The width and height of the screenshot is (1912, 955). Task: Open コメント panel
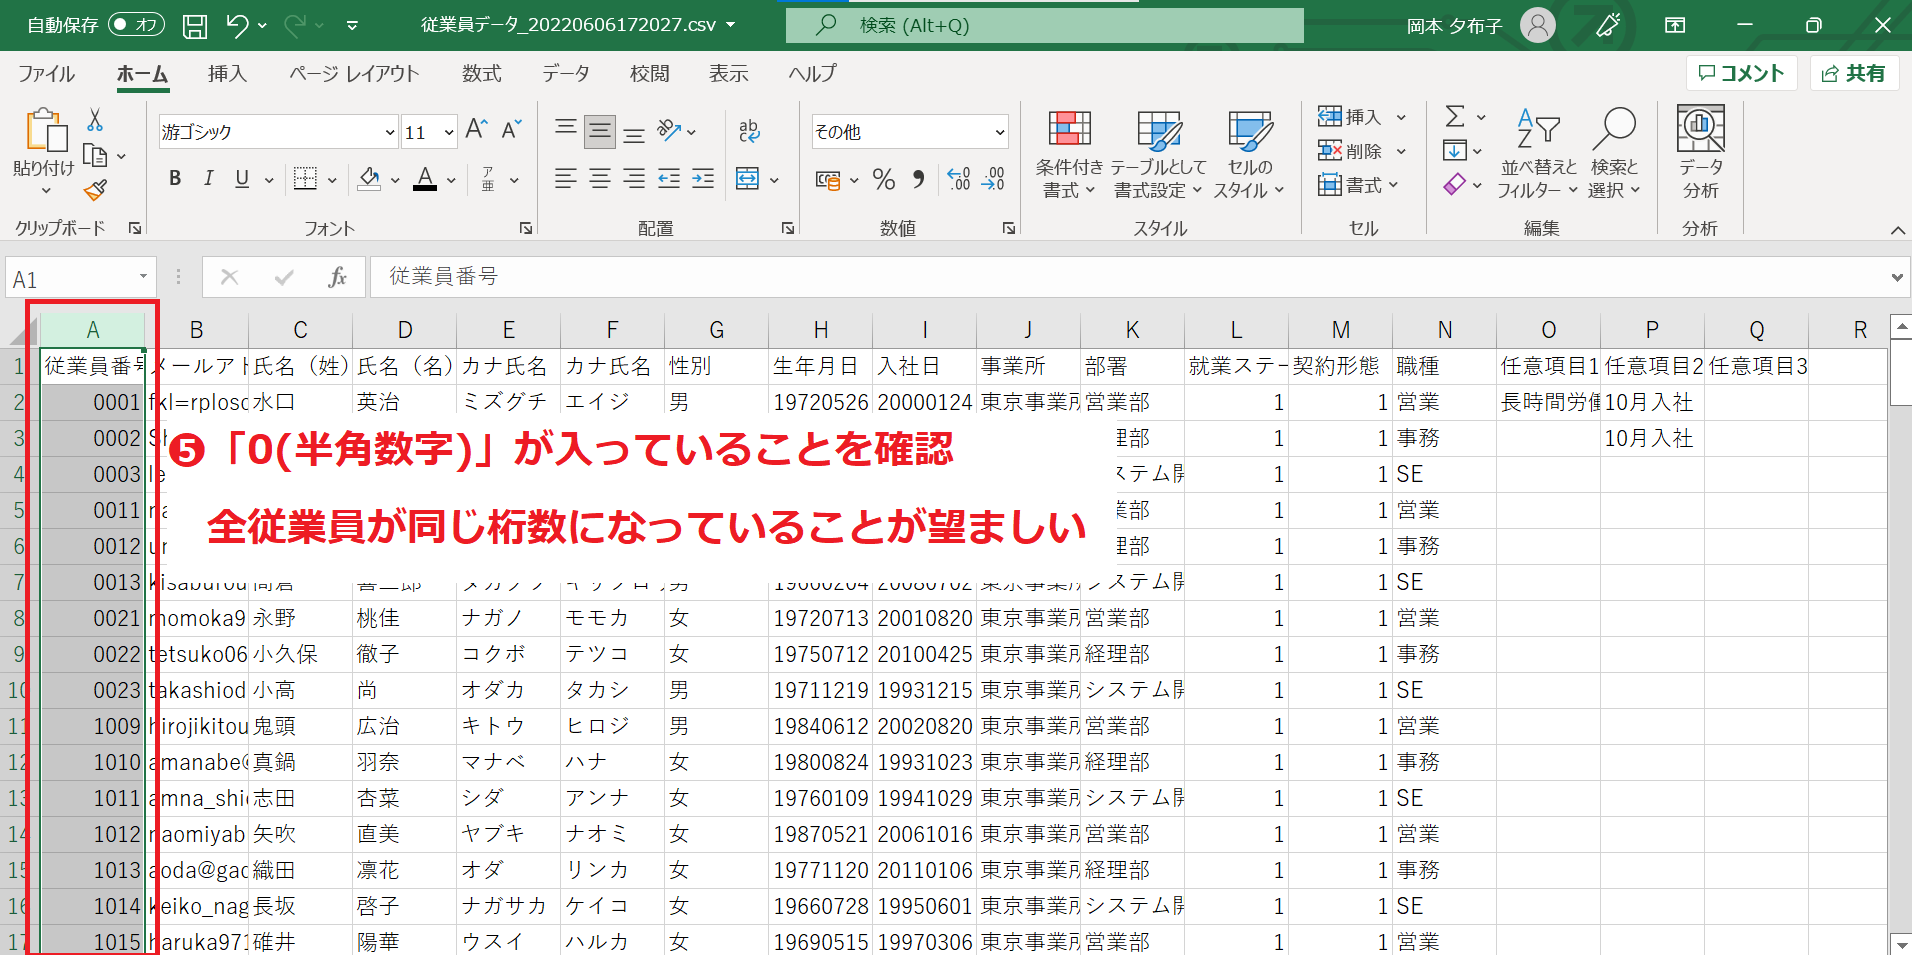pyautogui.click(x=1740, y=72)
